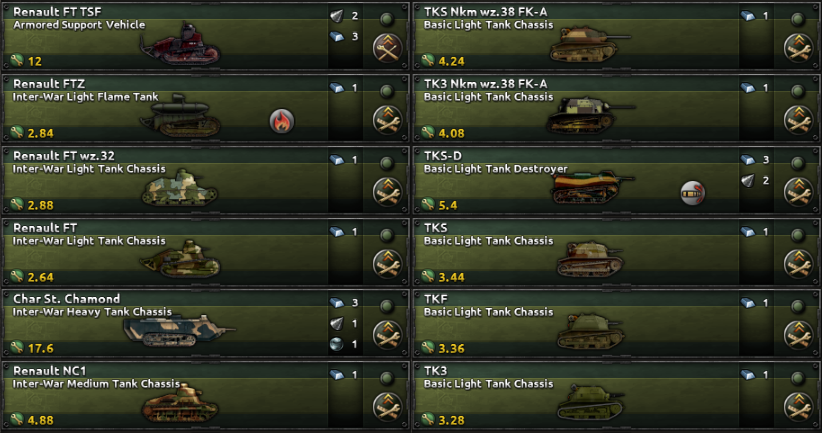Screen dimensions: 822x433
Task: Select the Renault FT wz.32 design row
Action: tap(206, 180)
